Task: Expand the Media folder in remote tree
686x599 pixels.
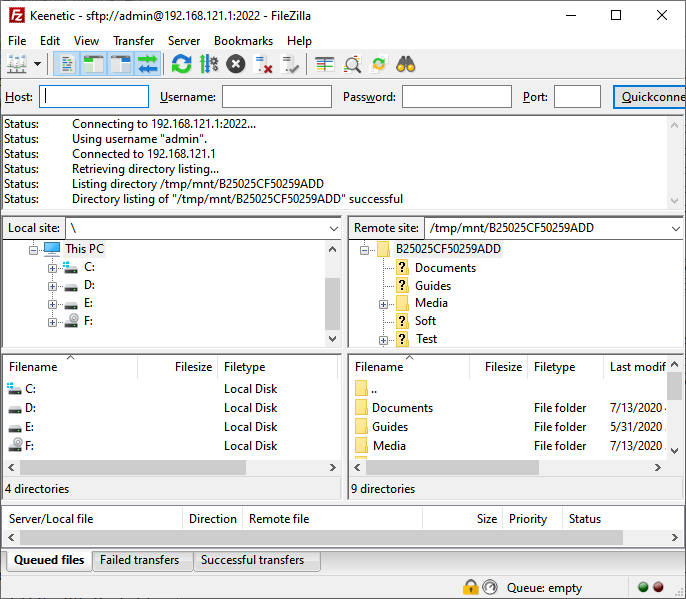Action: point(383,304)
